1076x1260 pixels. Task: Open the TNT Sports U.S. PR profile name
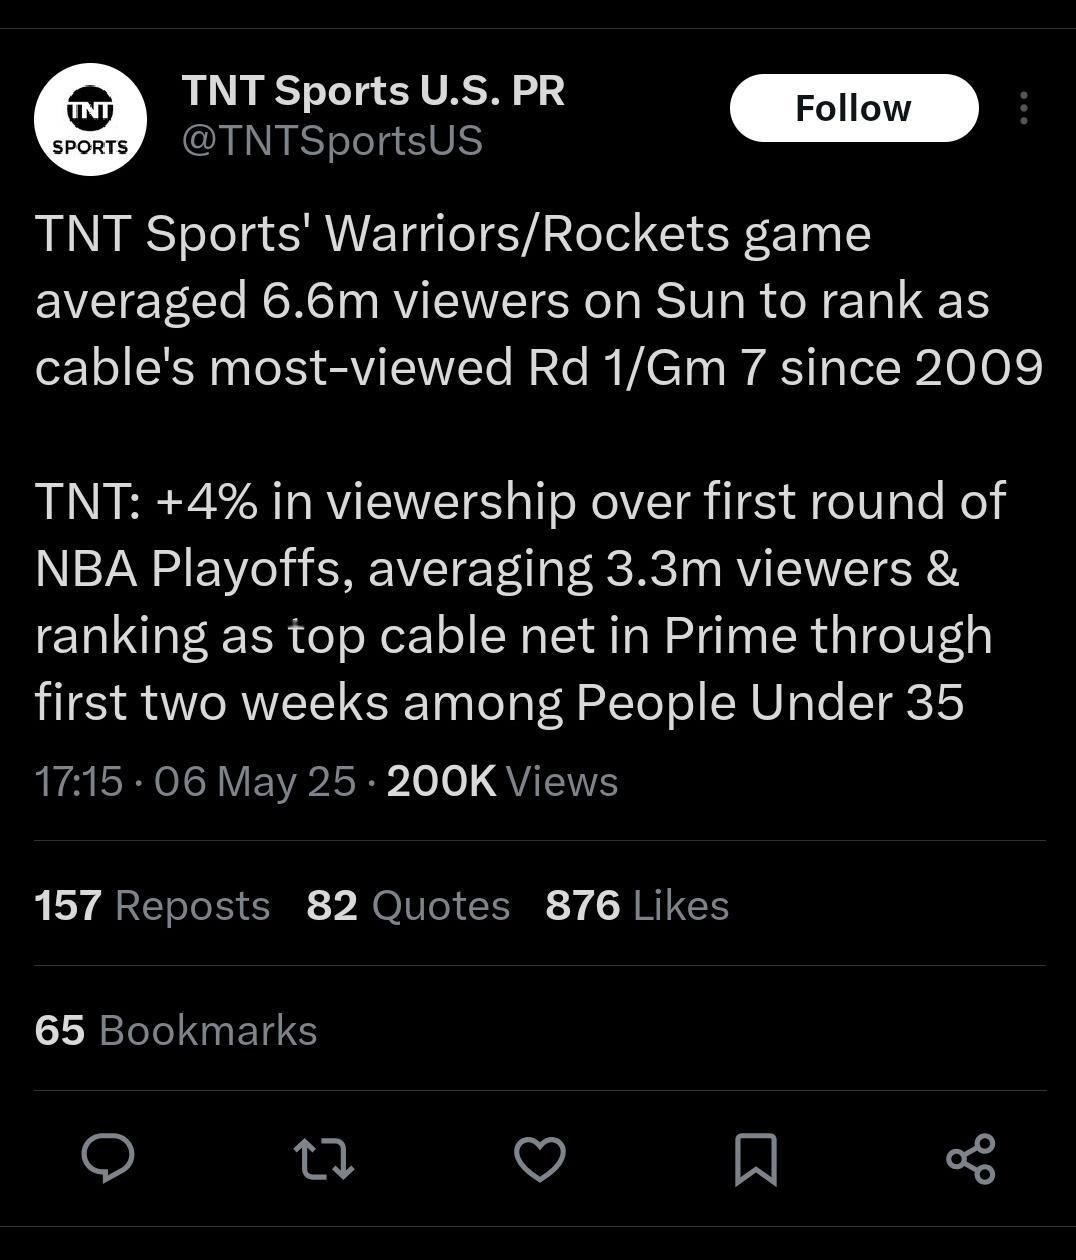click(373, 91)
